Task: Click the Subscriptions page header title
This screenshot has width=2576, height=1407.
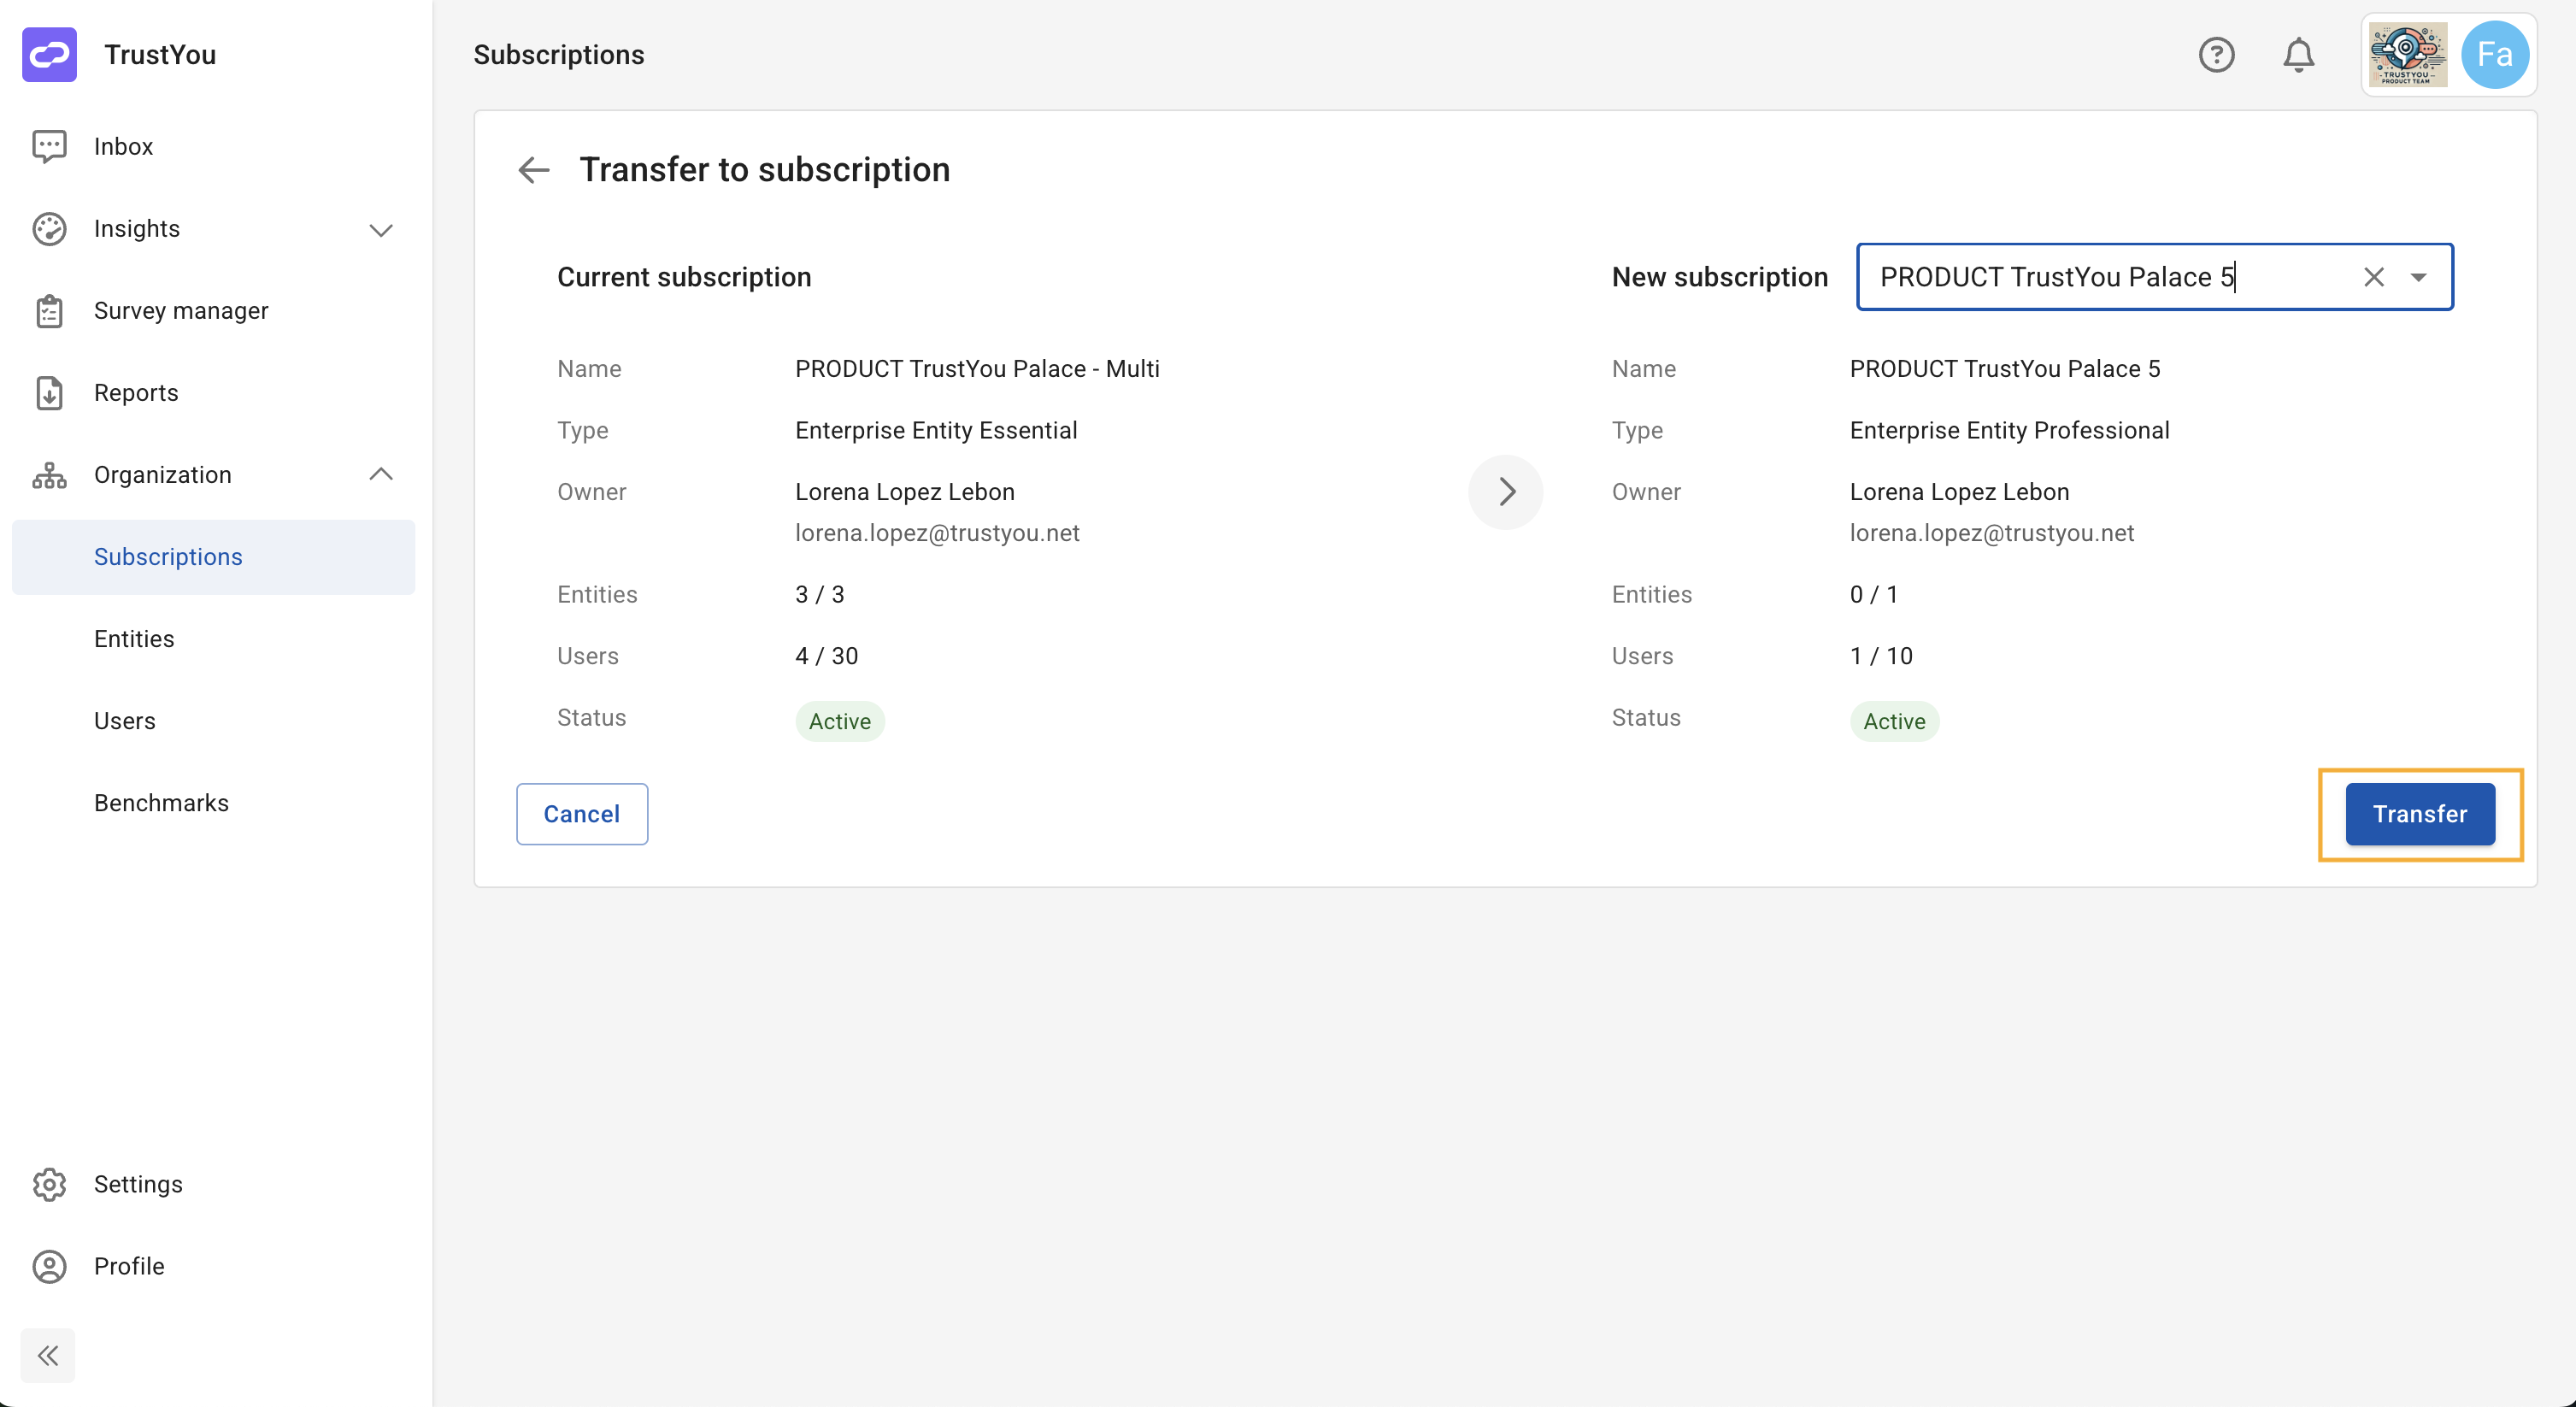Action: (x=559, y=54)
